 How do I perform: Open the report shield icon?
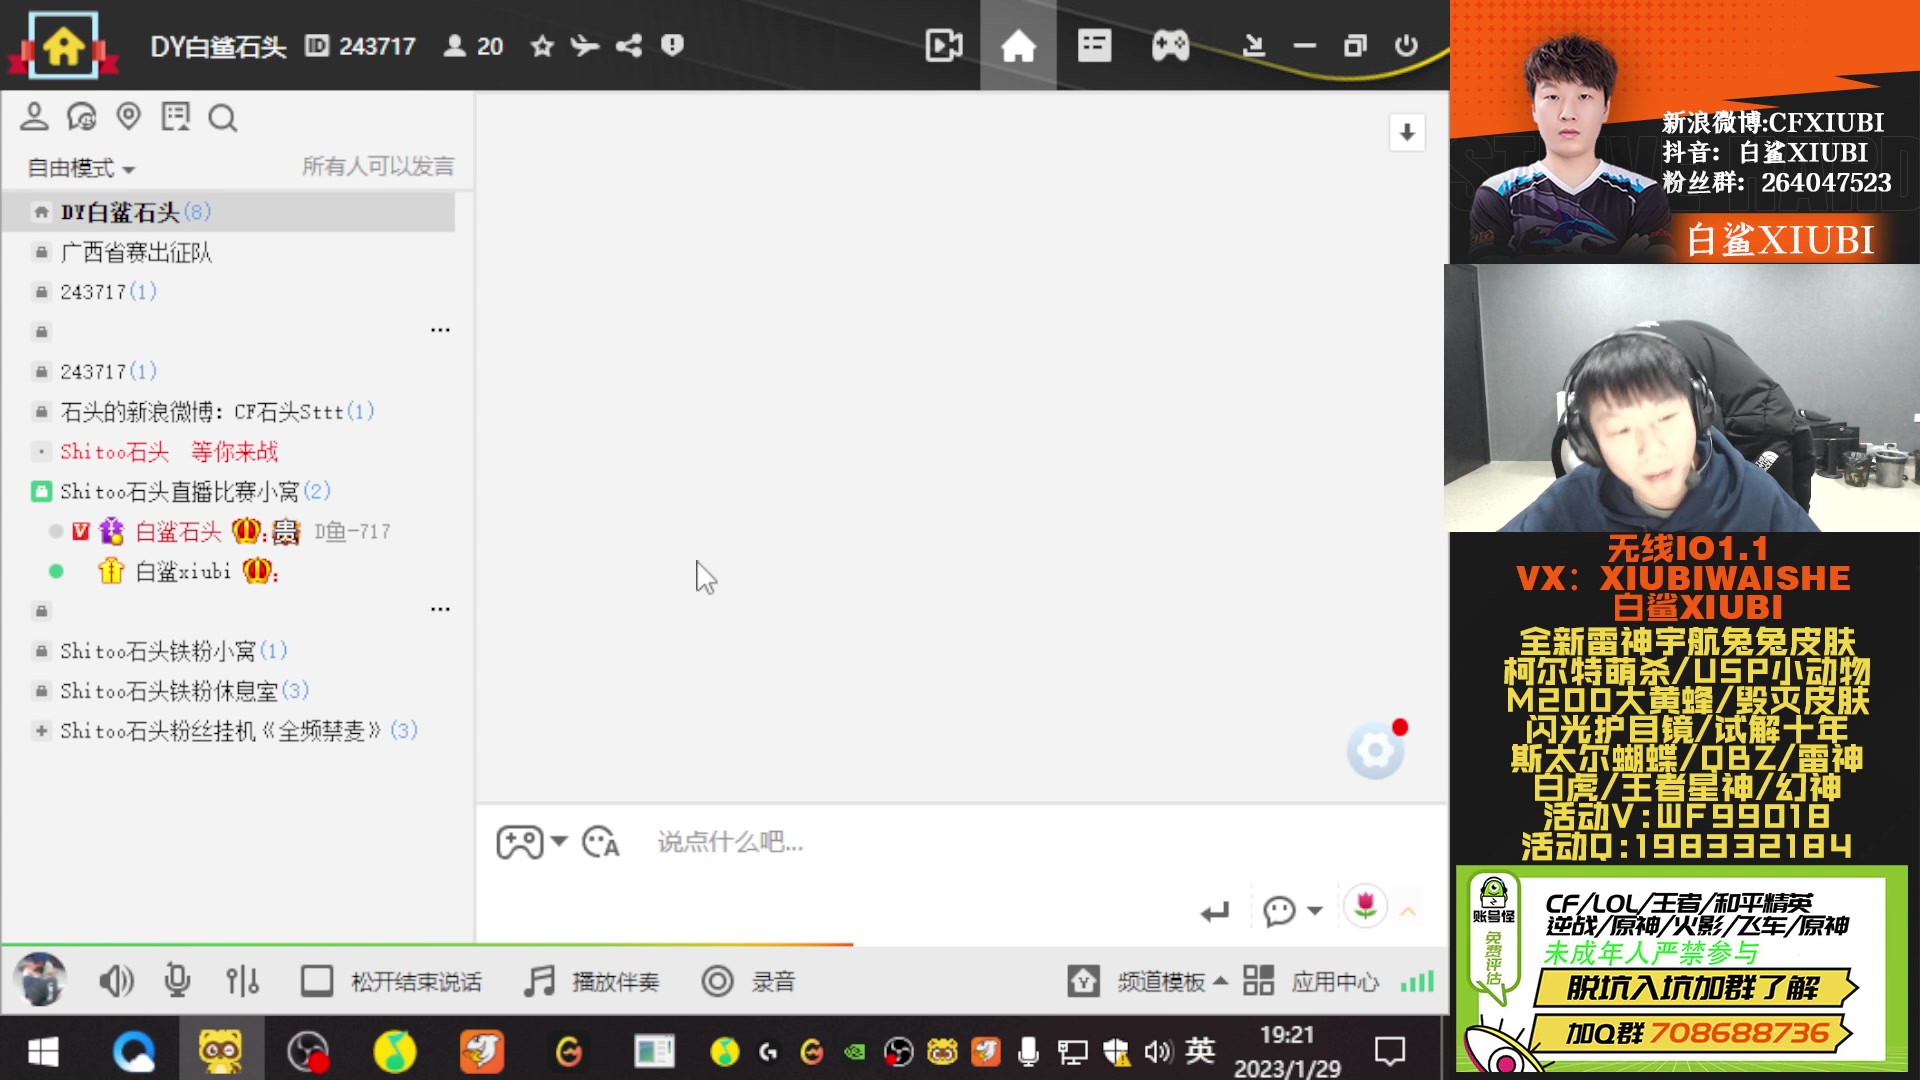[672, 46]
